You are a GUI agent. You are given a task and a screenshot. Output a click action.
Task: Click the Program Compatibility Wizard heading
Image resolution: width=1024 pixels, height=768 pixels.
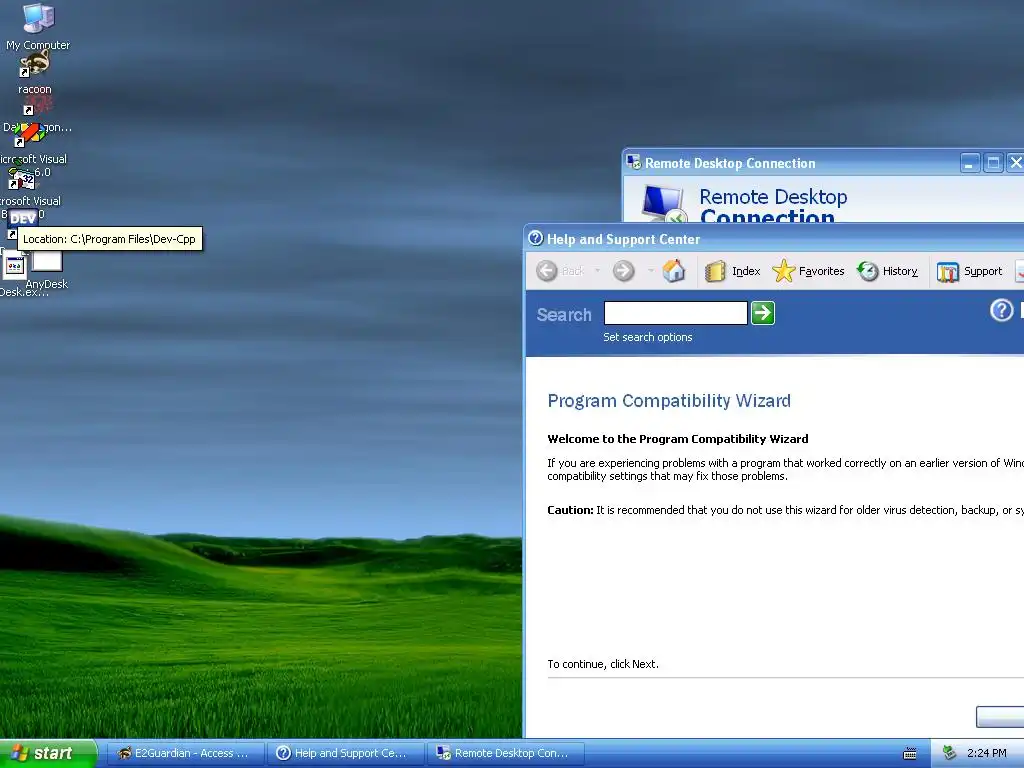pyautogui.click(x=669, y=400)
